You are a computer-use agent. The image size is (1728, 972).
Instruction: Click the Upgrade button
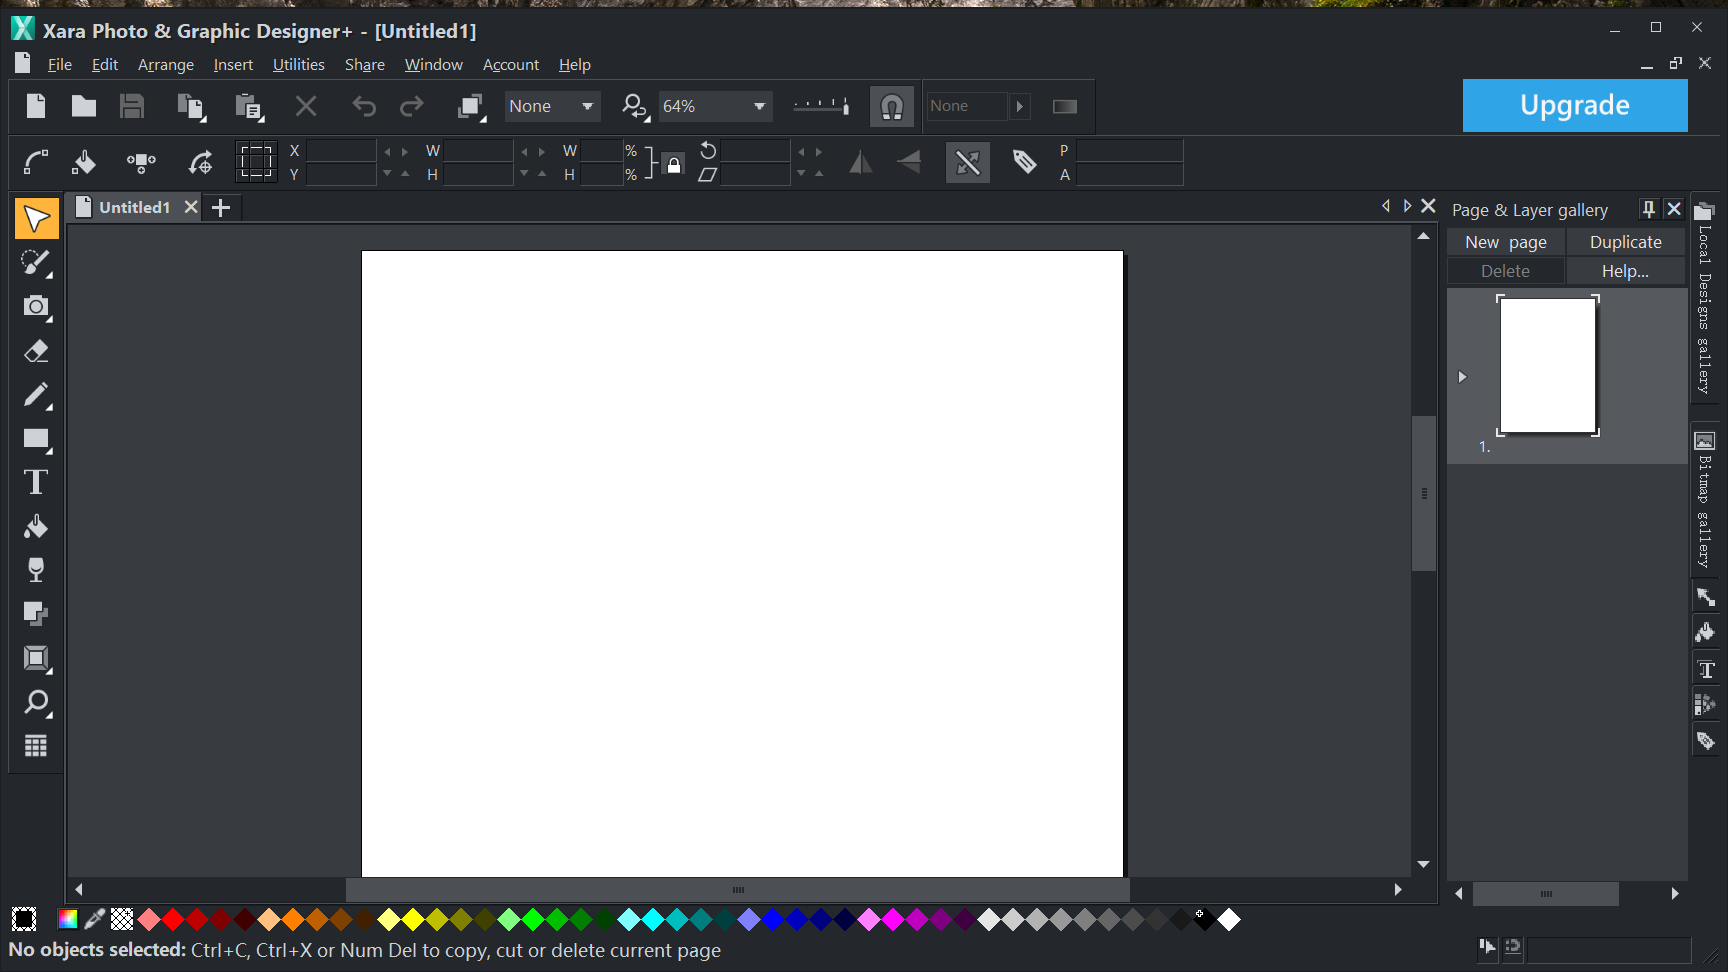[x=1575, y=105]
